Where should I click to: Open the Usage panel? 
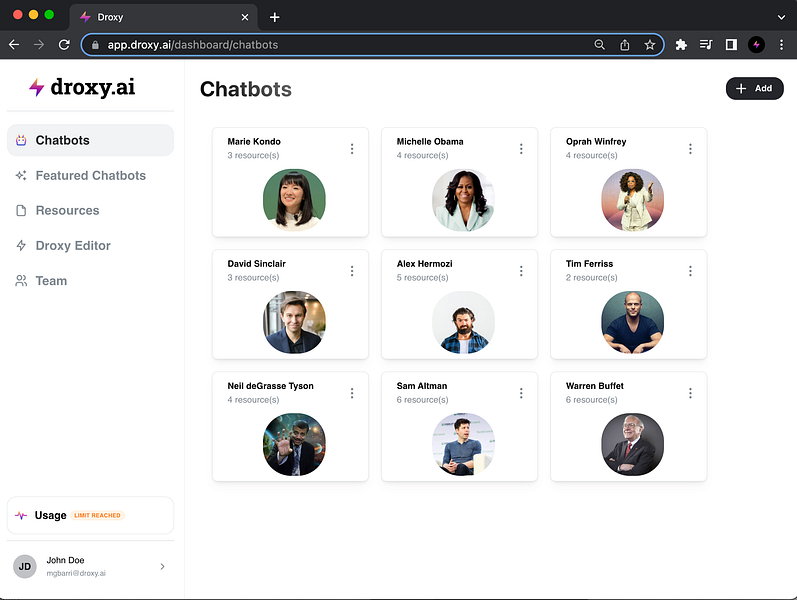pyautogui.click(x=90, y=516)
